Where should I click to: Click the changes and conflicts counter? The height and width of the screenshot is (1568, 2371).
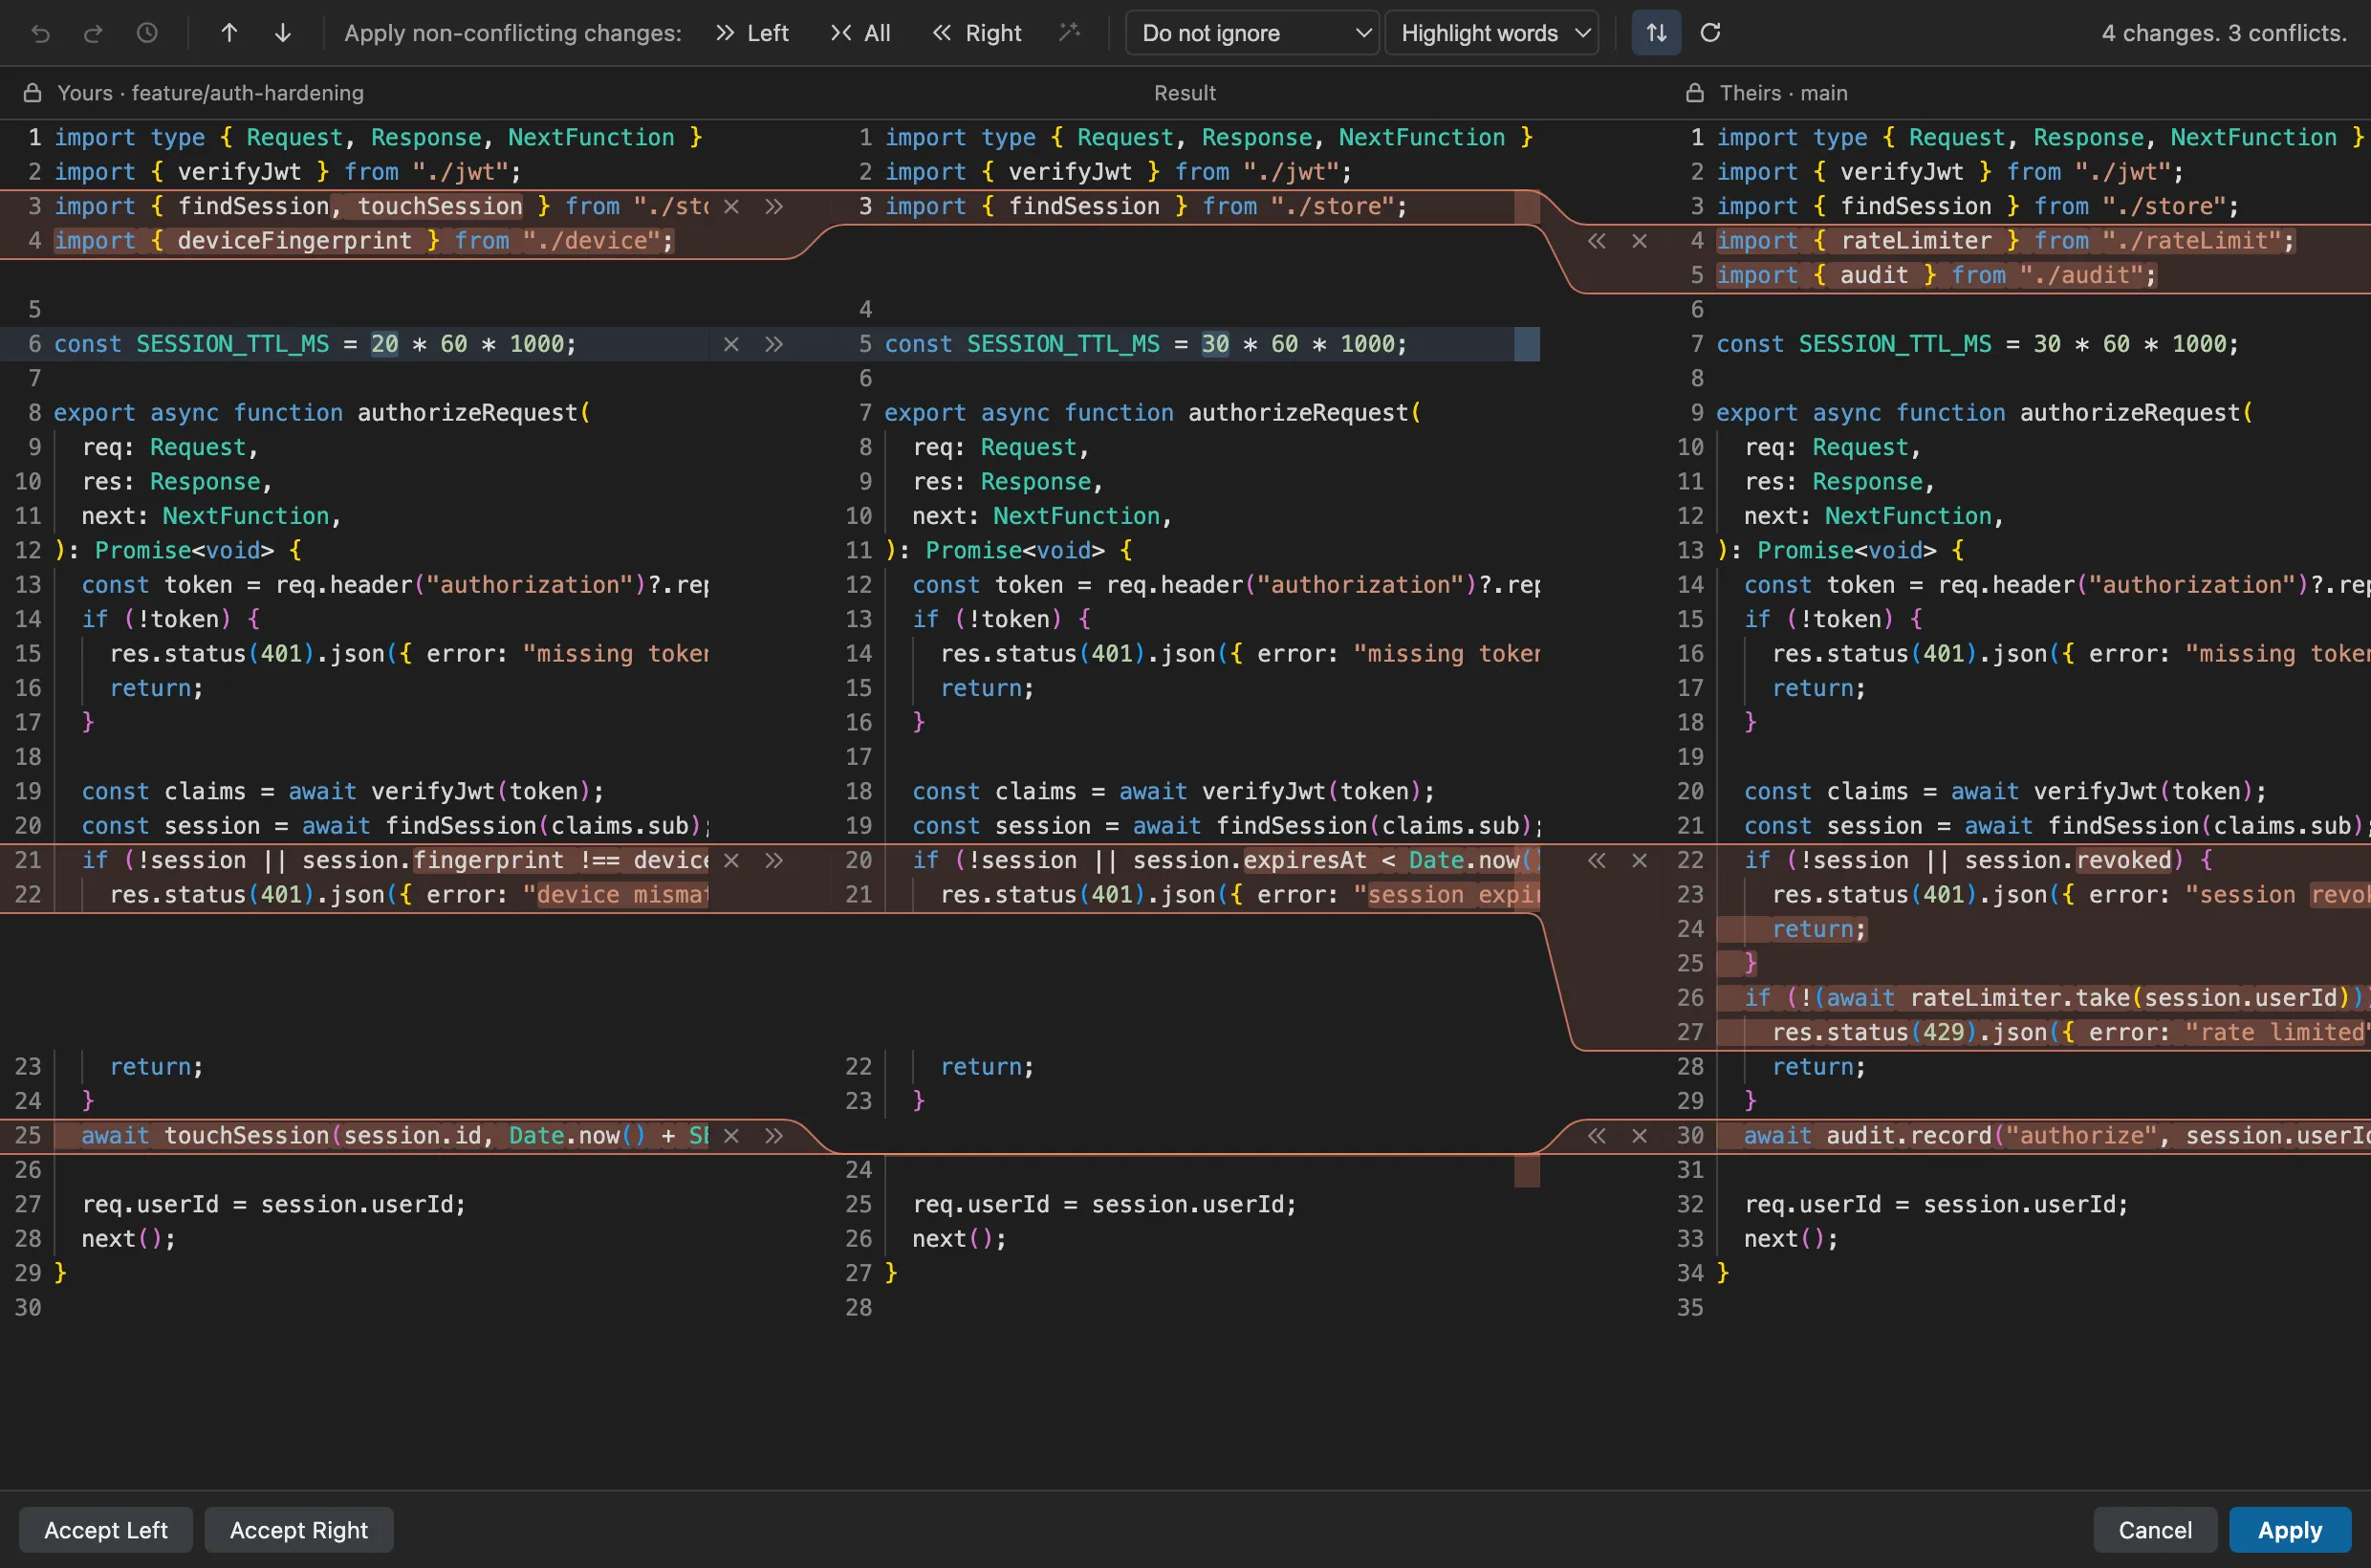2224,33
